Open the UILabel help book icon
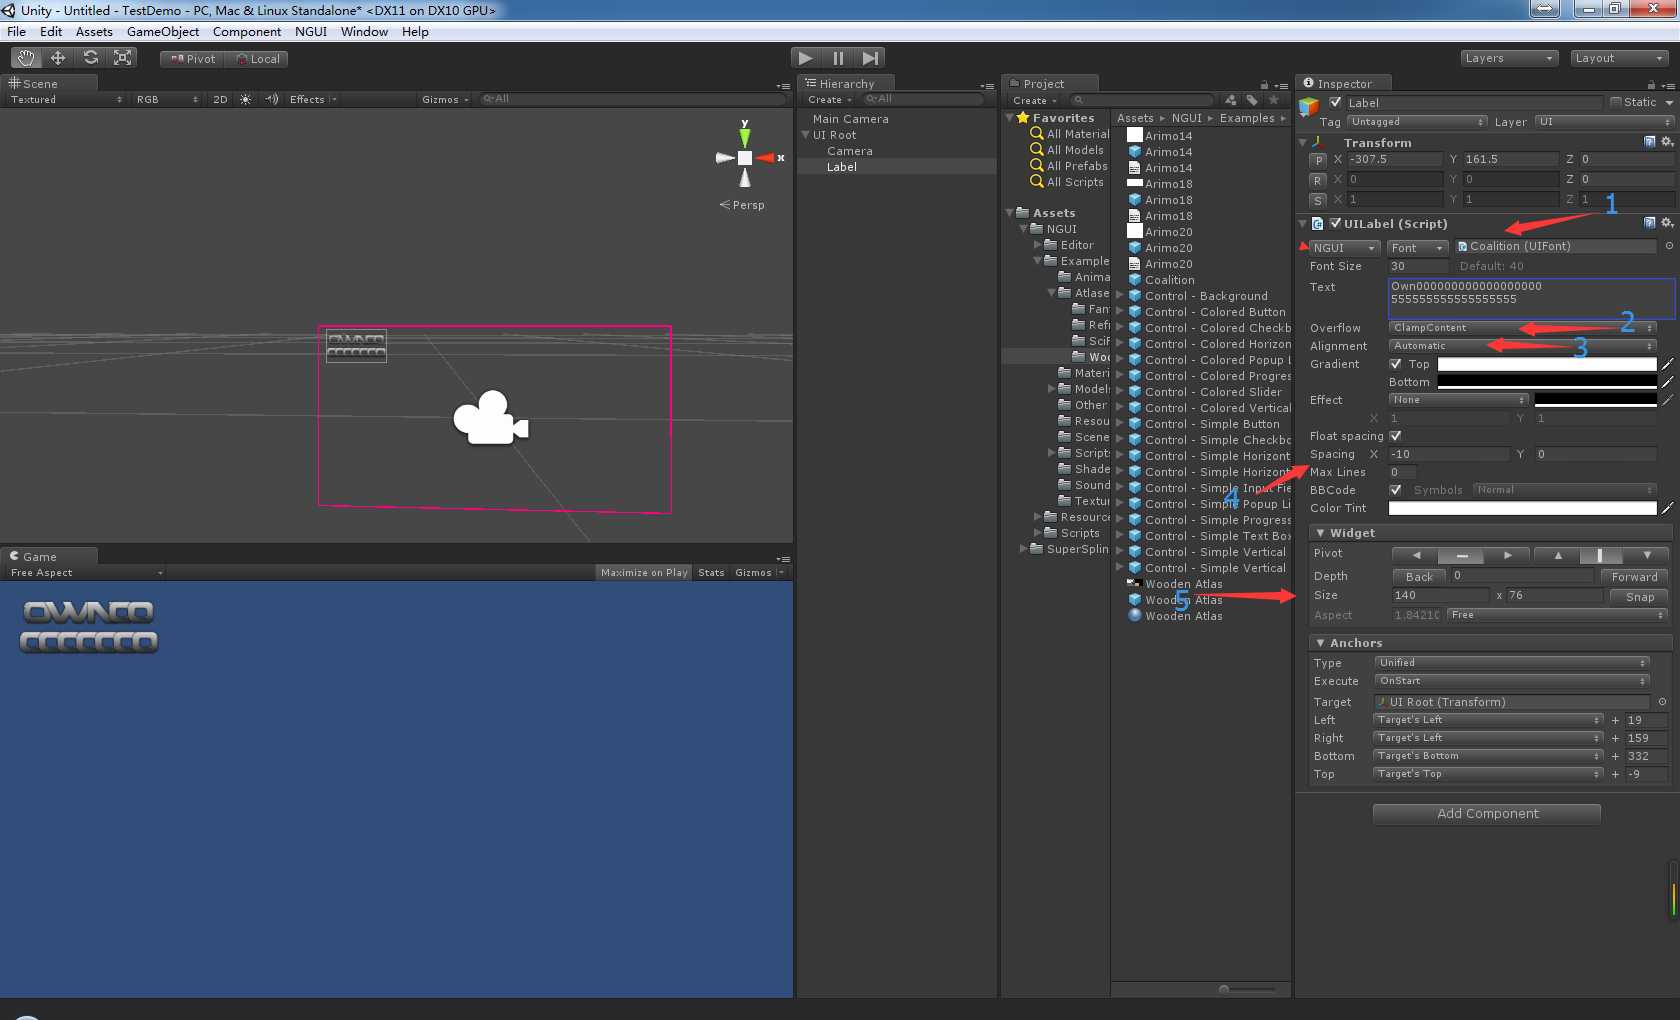 (1650, 223)
